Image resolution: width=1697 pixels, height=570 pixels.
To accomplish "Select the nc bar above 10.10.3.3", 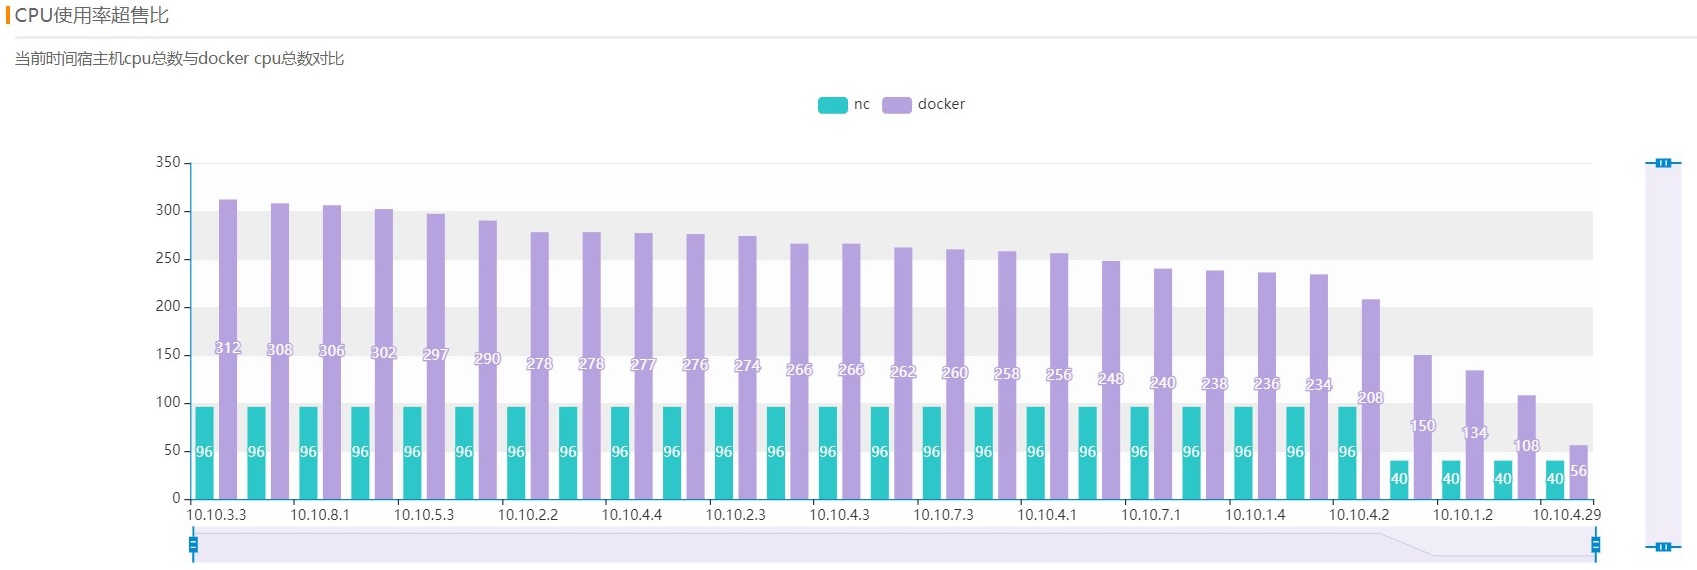I will pos(204,453).
